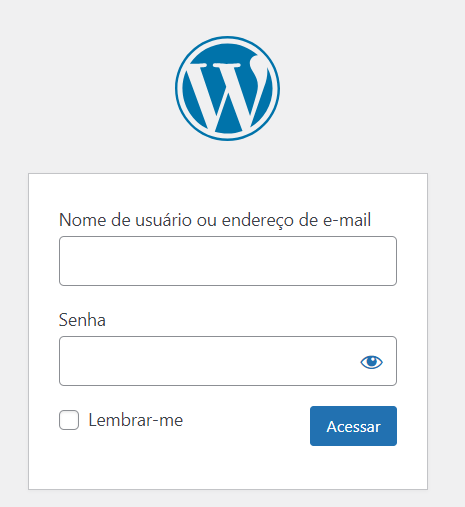Click the "Lembrar-me" text label

136,420
